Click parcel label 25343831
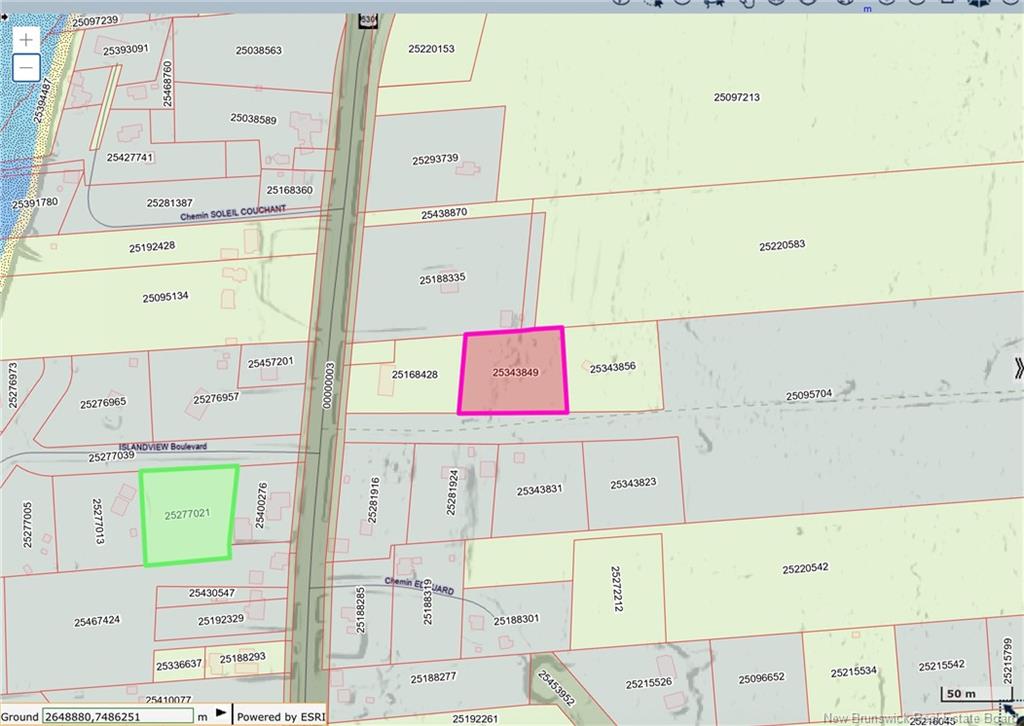 539,490
